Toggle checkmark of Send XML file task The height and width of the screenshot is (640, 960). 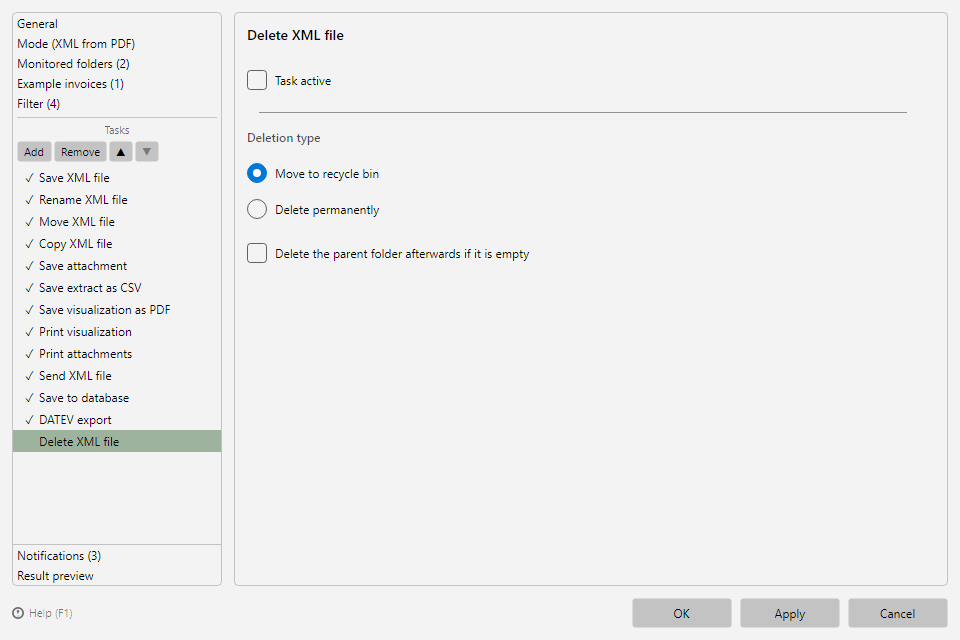(29, 377)
